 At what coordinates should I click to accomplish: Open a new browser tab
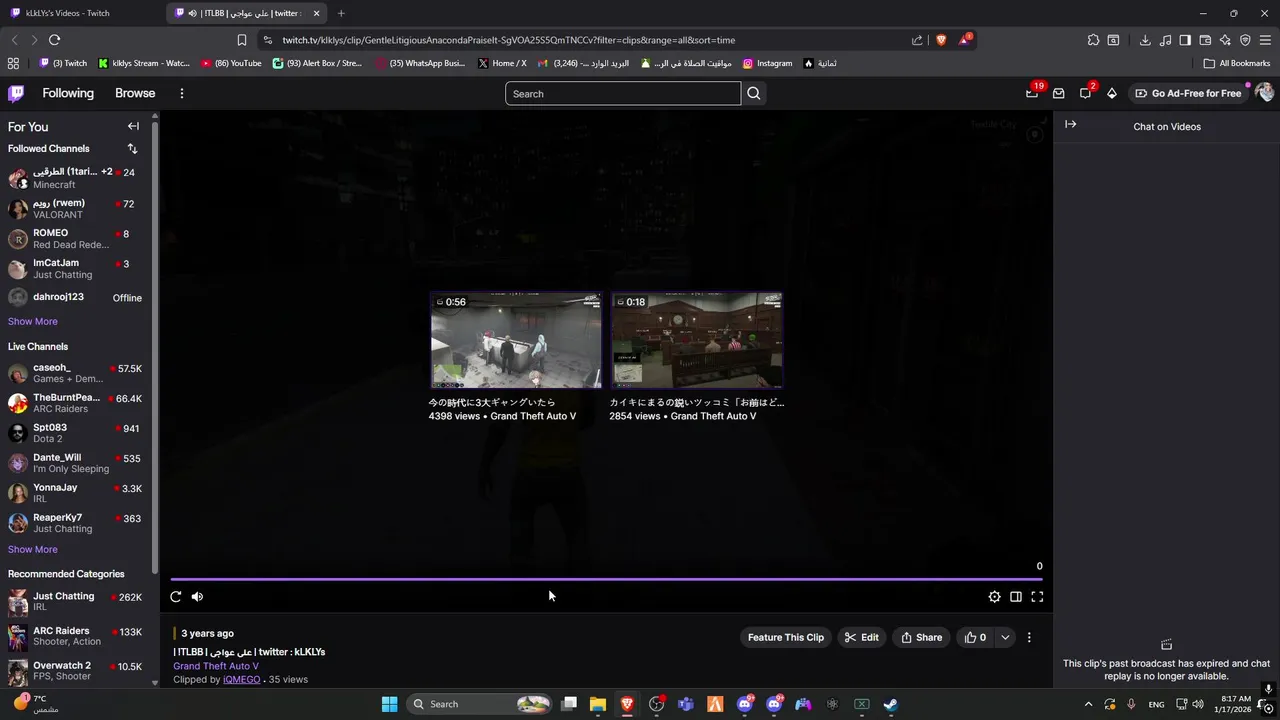(x=341, y=13)
